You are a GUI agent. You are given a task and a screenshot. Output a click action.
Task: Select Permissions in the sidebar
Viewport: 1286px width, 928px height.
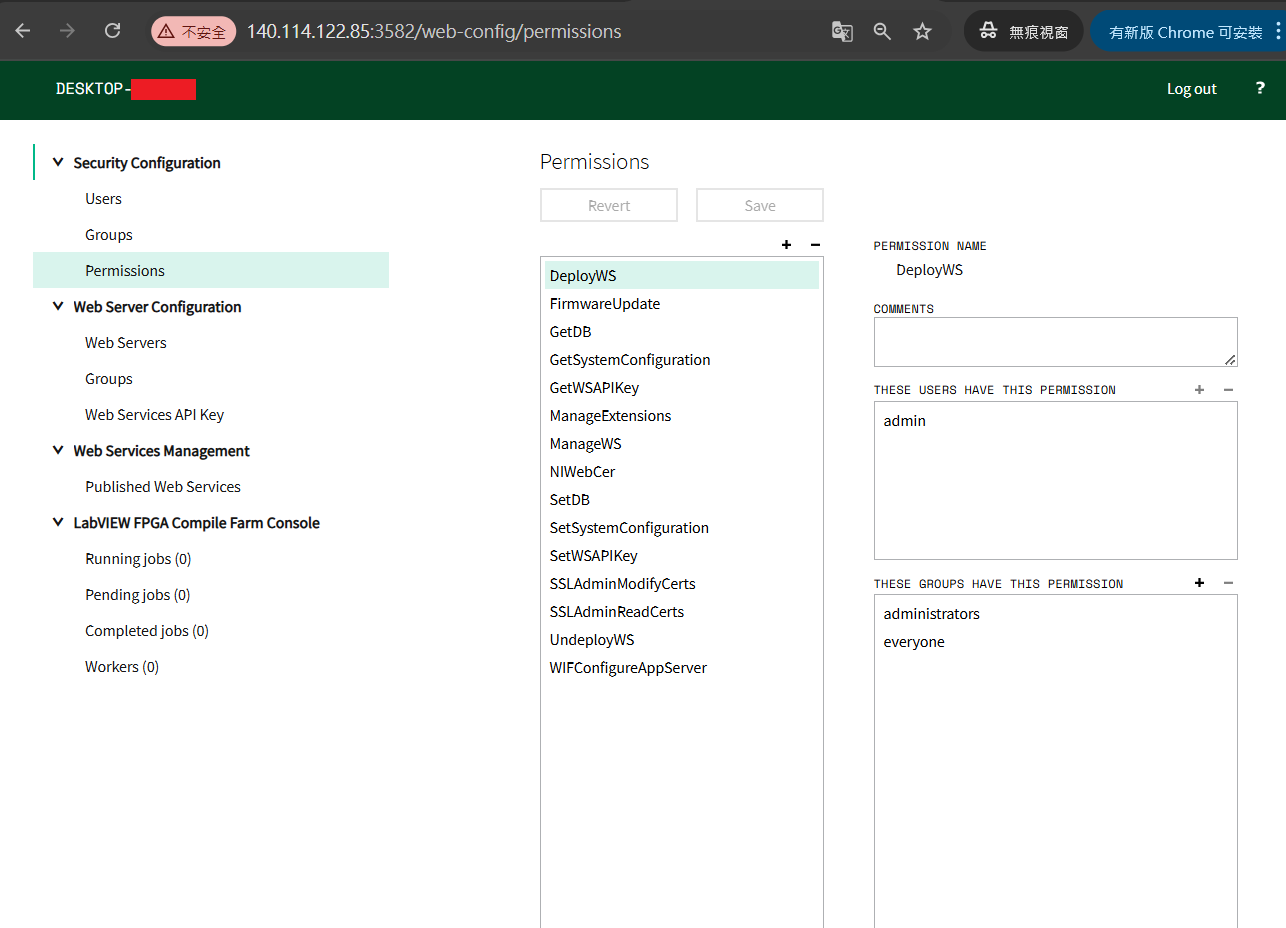(211, 271)
